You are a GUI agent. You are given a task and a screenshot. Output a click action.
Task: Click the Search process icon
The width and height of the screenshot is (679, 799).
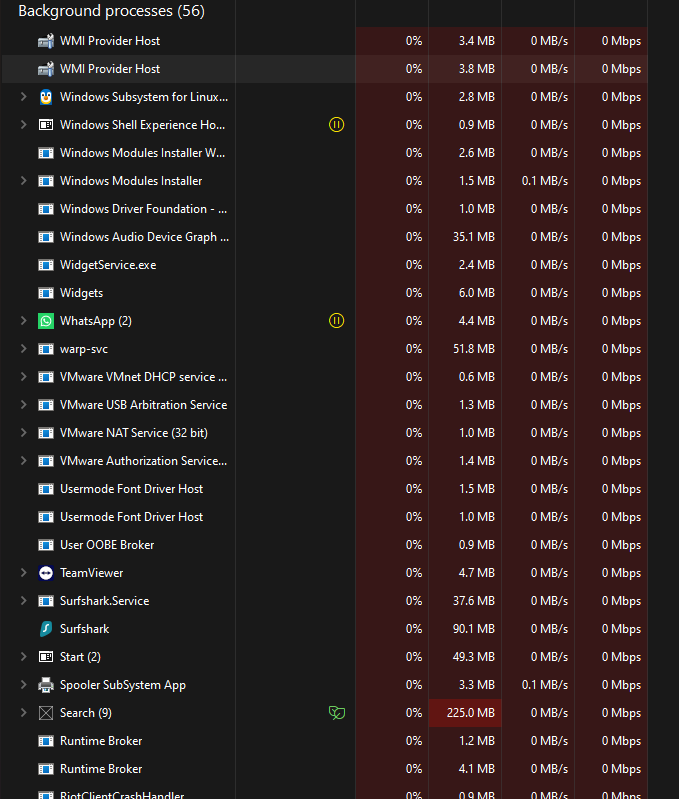46,713
